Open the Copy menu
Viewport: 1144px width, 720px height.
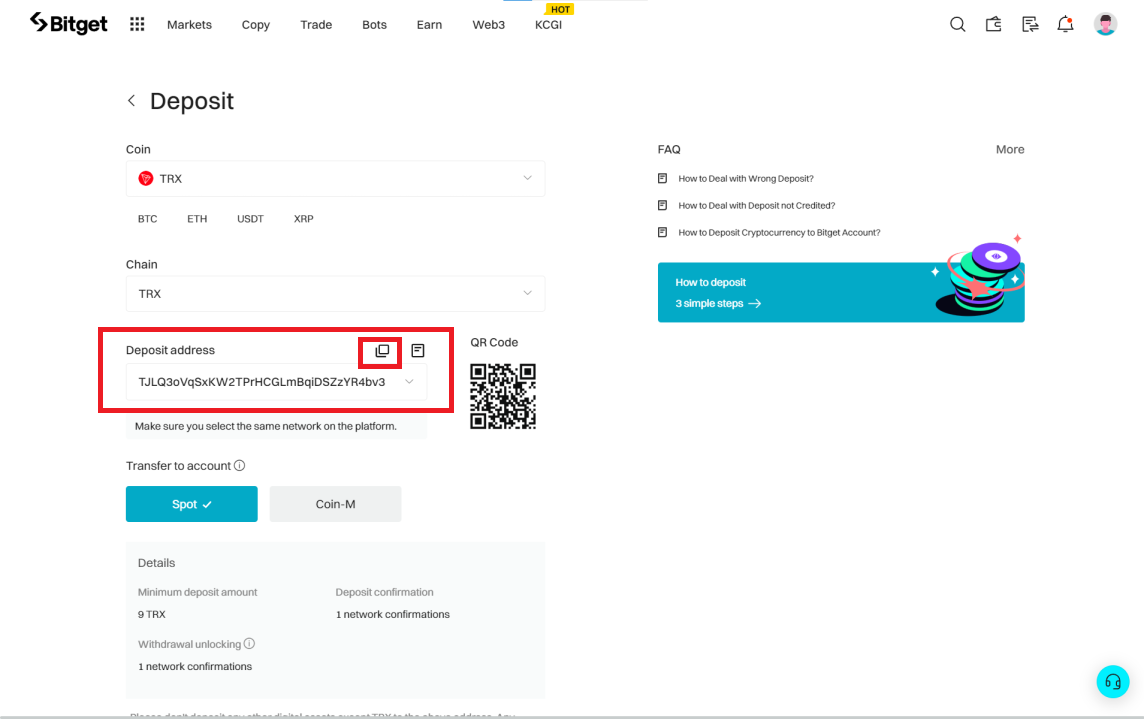255,25
